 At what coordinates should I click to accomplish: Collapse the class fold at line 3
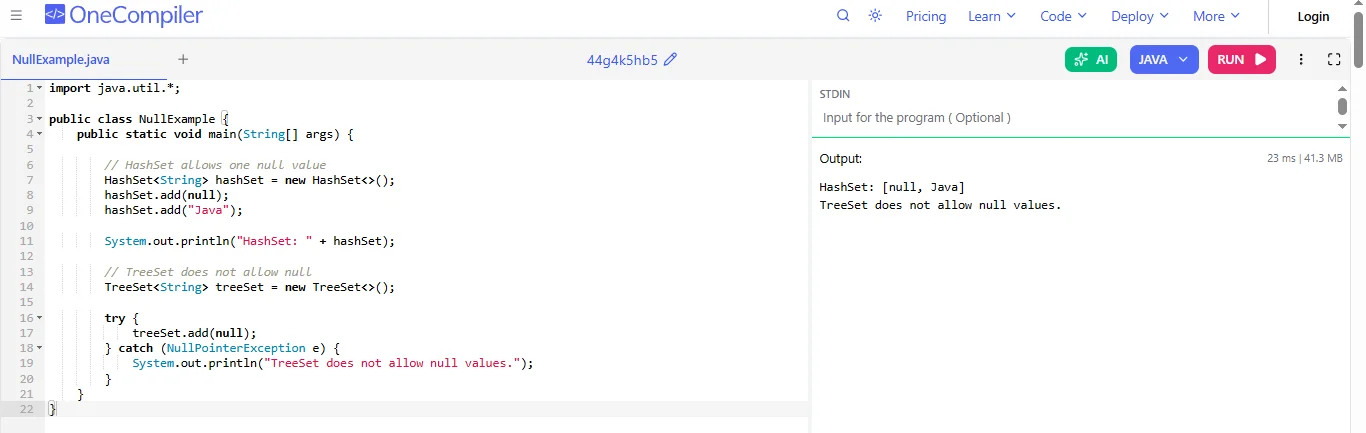point(40,119)
